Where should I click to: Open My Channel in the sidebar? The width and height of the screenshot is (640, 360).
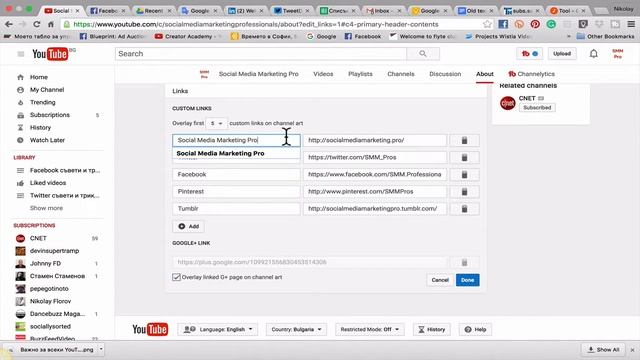(47, 90)
